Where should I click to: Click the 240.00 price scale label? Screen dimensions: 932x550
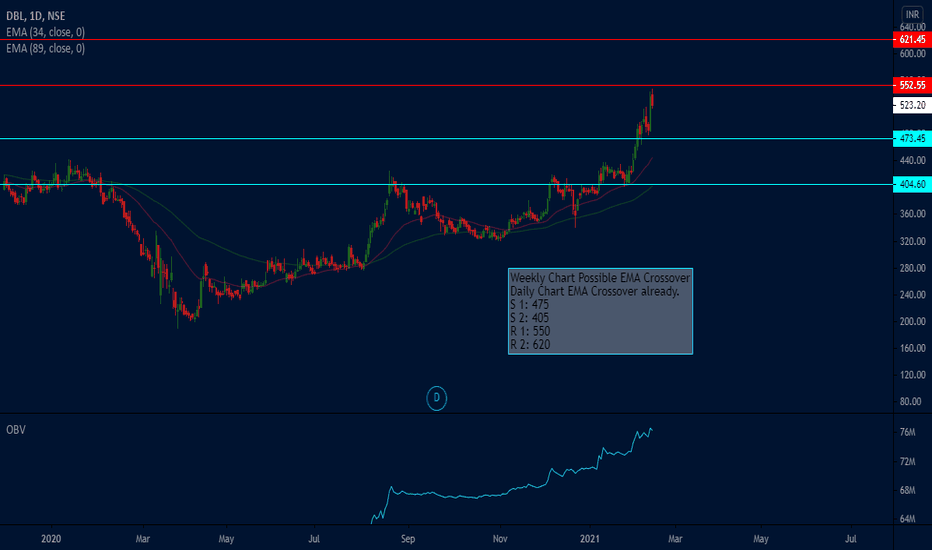(x=912, y=294)
